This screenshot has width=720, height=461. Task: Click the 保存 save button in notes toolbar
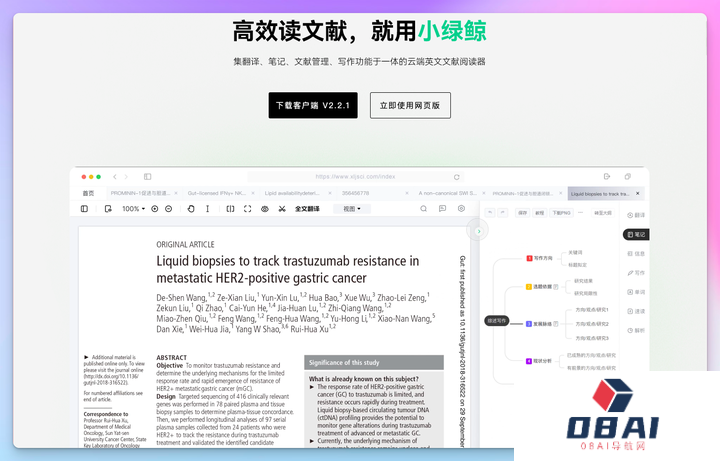(523, 213)
